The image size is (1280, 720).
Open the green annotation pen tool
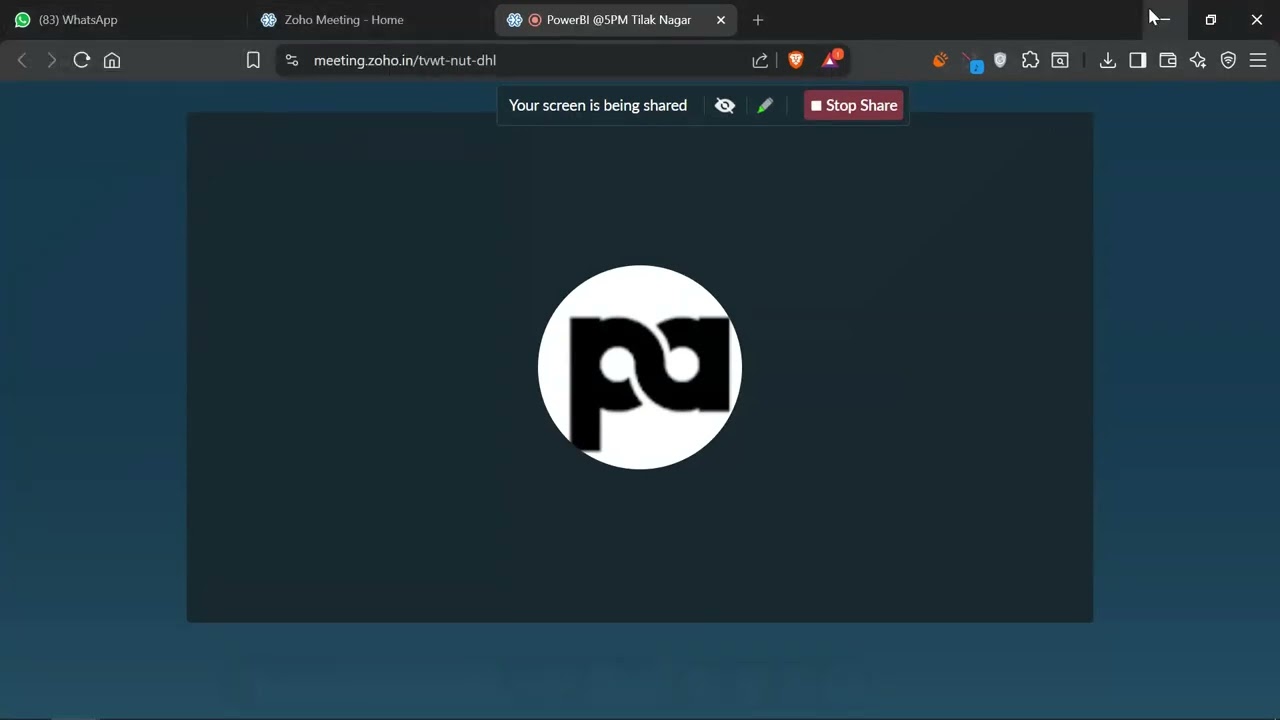pos(765,105)
